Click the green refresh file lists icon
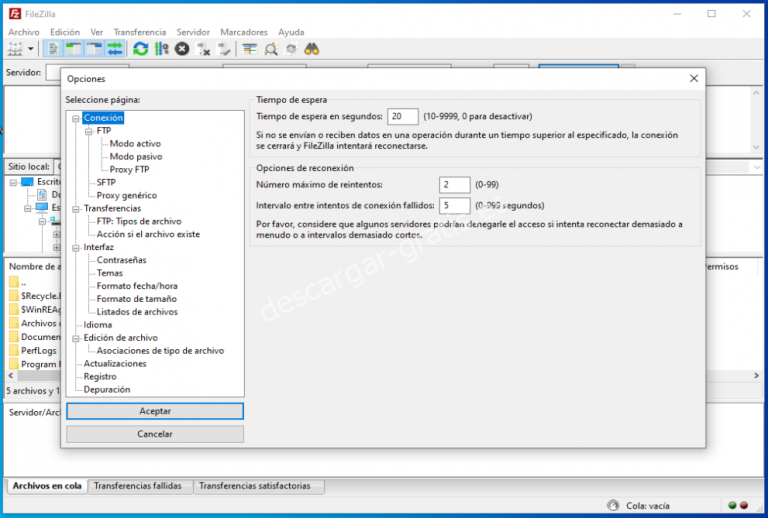 (141, 49)
